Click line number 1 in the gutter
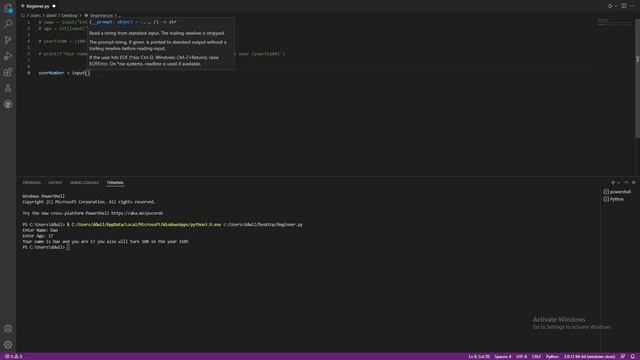The height and width of the screenshot is (360, 640). [x=28, y=22]
